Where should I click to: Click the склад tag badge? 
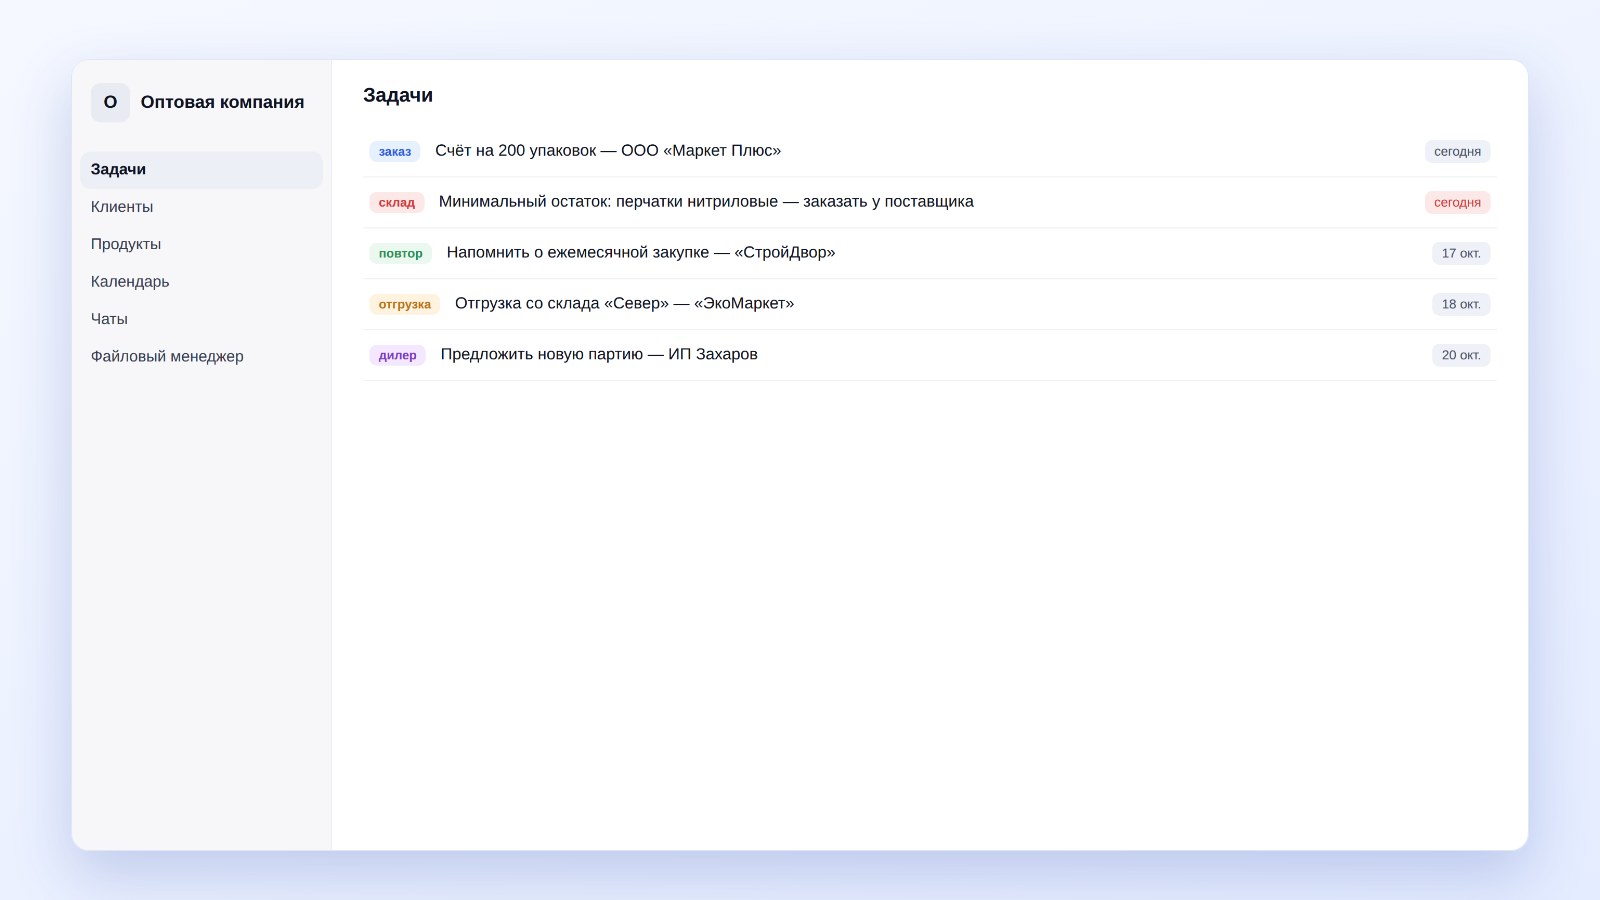pos(397,202)
